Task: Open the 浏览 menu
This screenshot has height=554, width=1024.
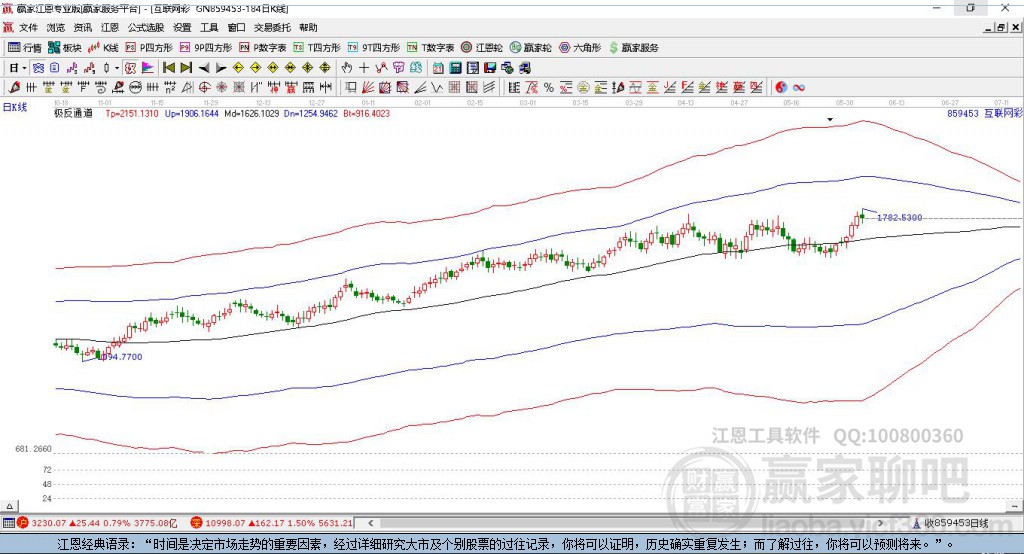Action: pyautogui.click(x=56, y=27)
